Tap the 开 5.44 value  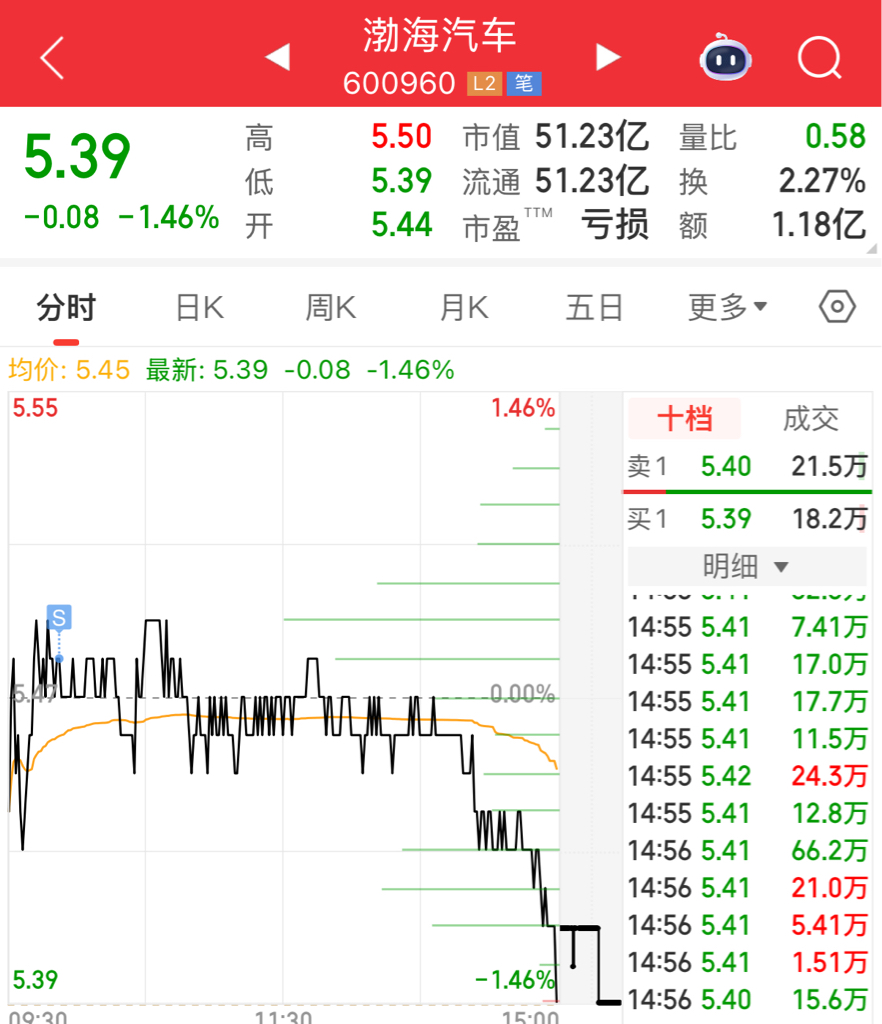pyautogui.click(x=402, y=225)
